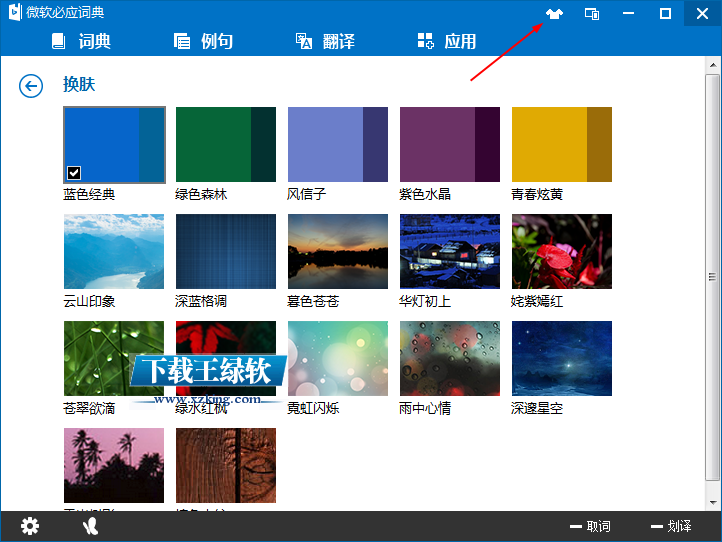722x542 pixels.
Task: Choose the 暮色苍苍 sunset skin
Action: point(338,251)
